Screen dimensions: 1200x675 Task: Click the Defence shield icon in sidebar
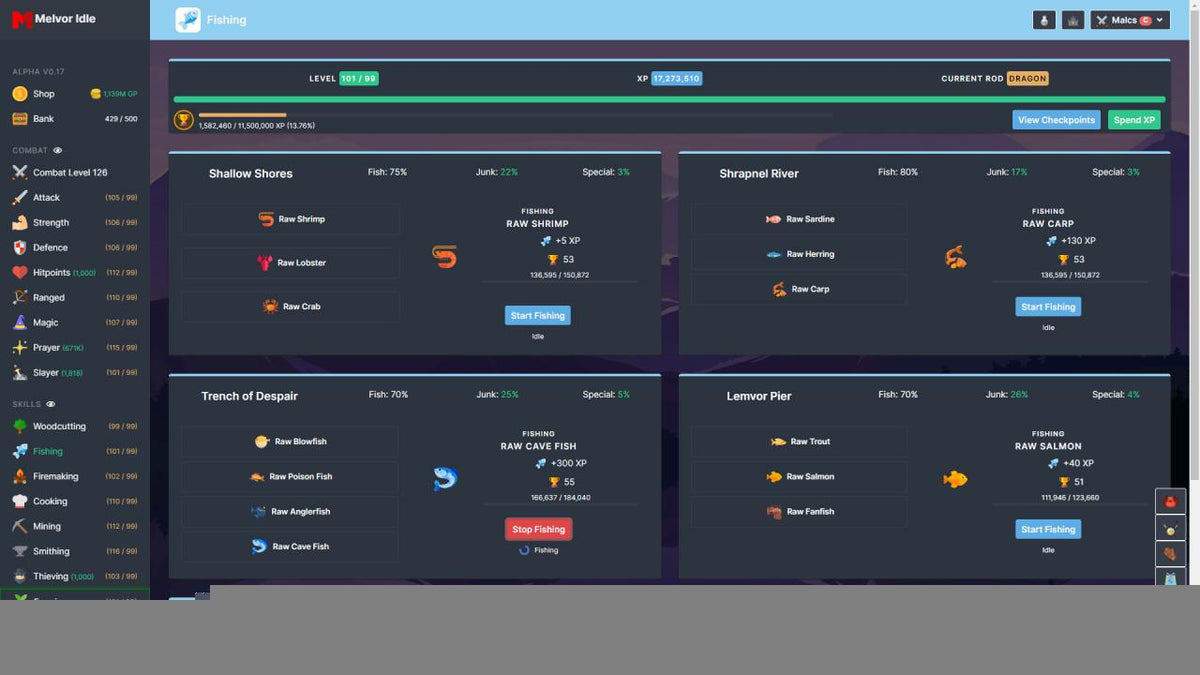coord(20,248)
